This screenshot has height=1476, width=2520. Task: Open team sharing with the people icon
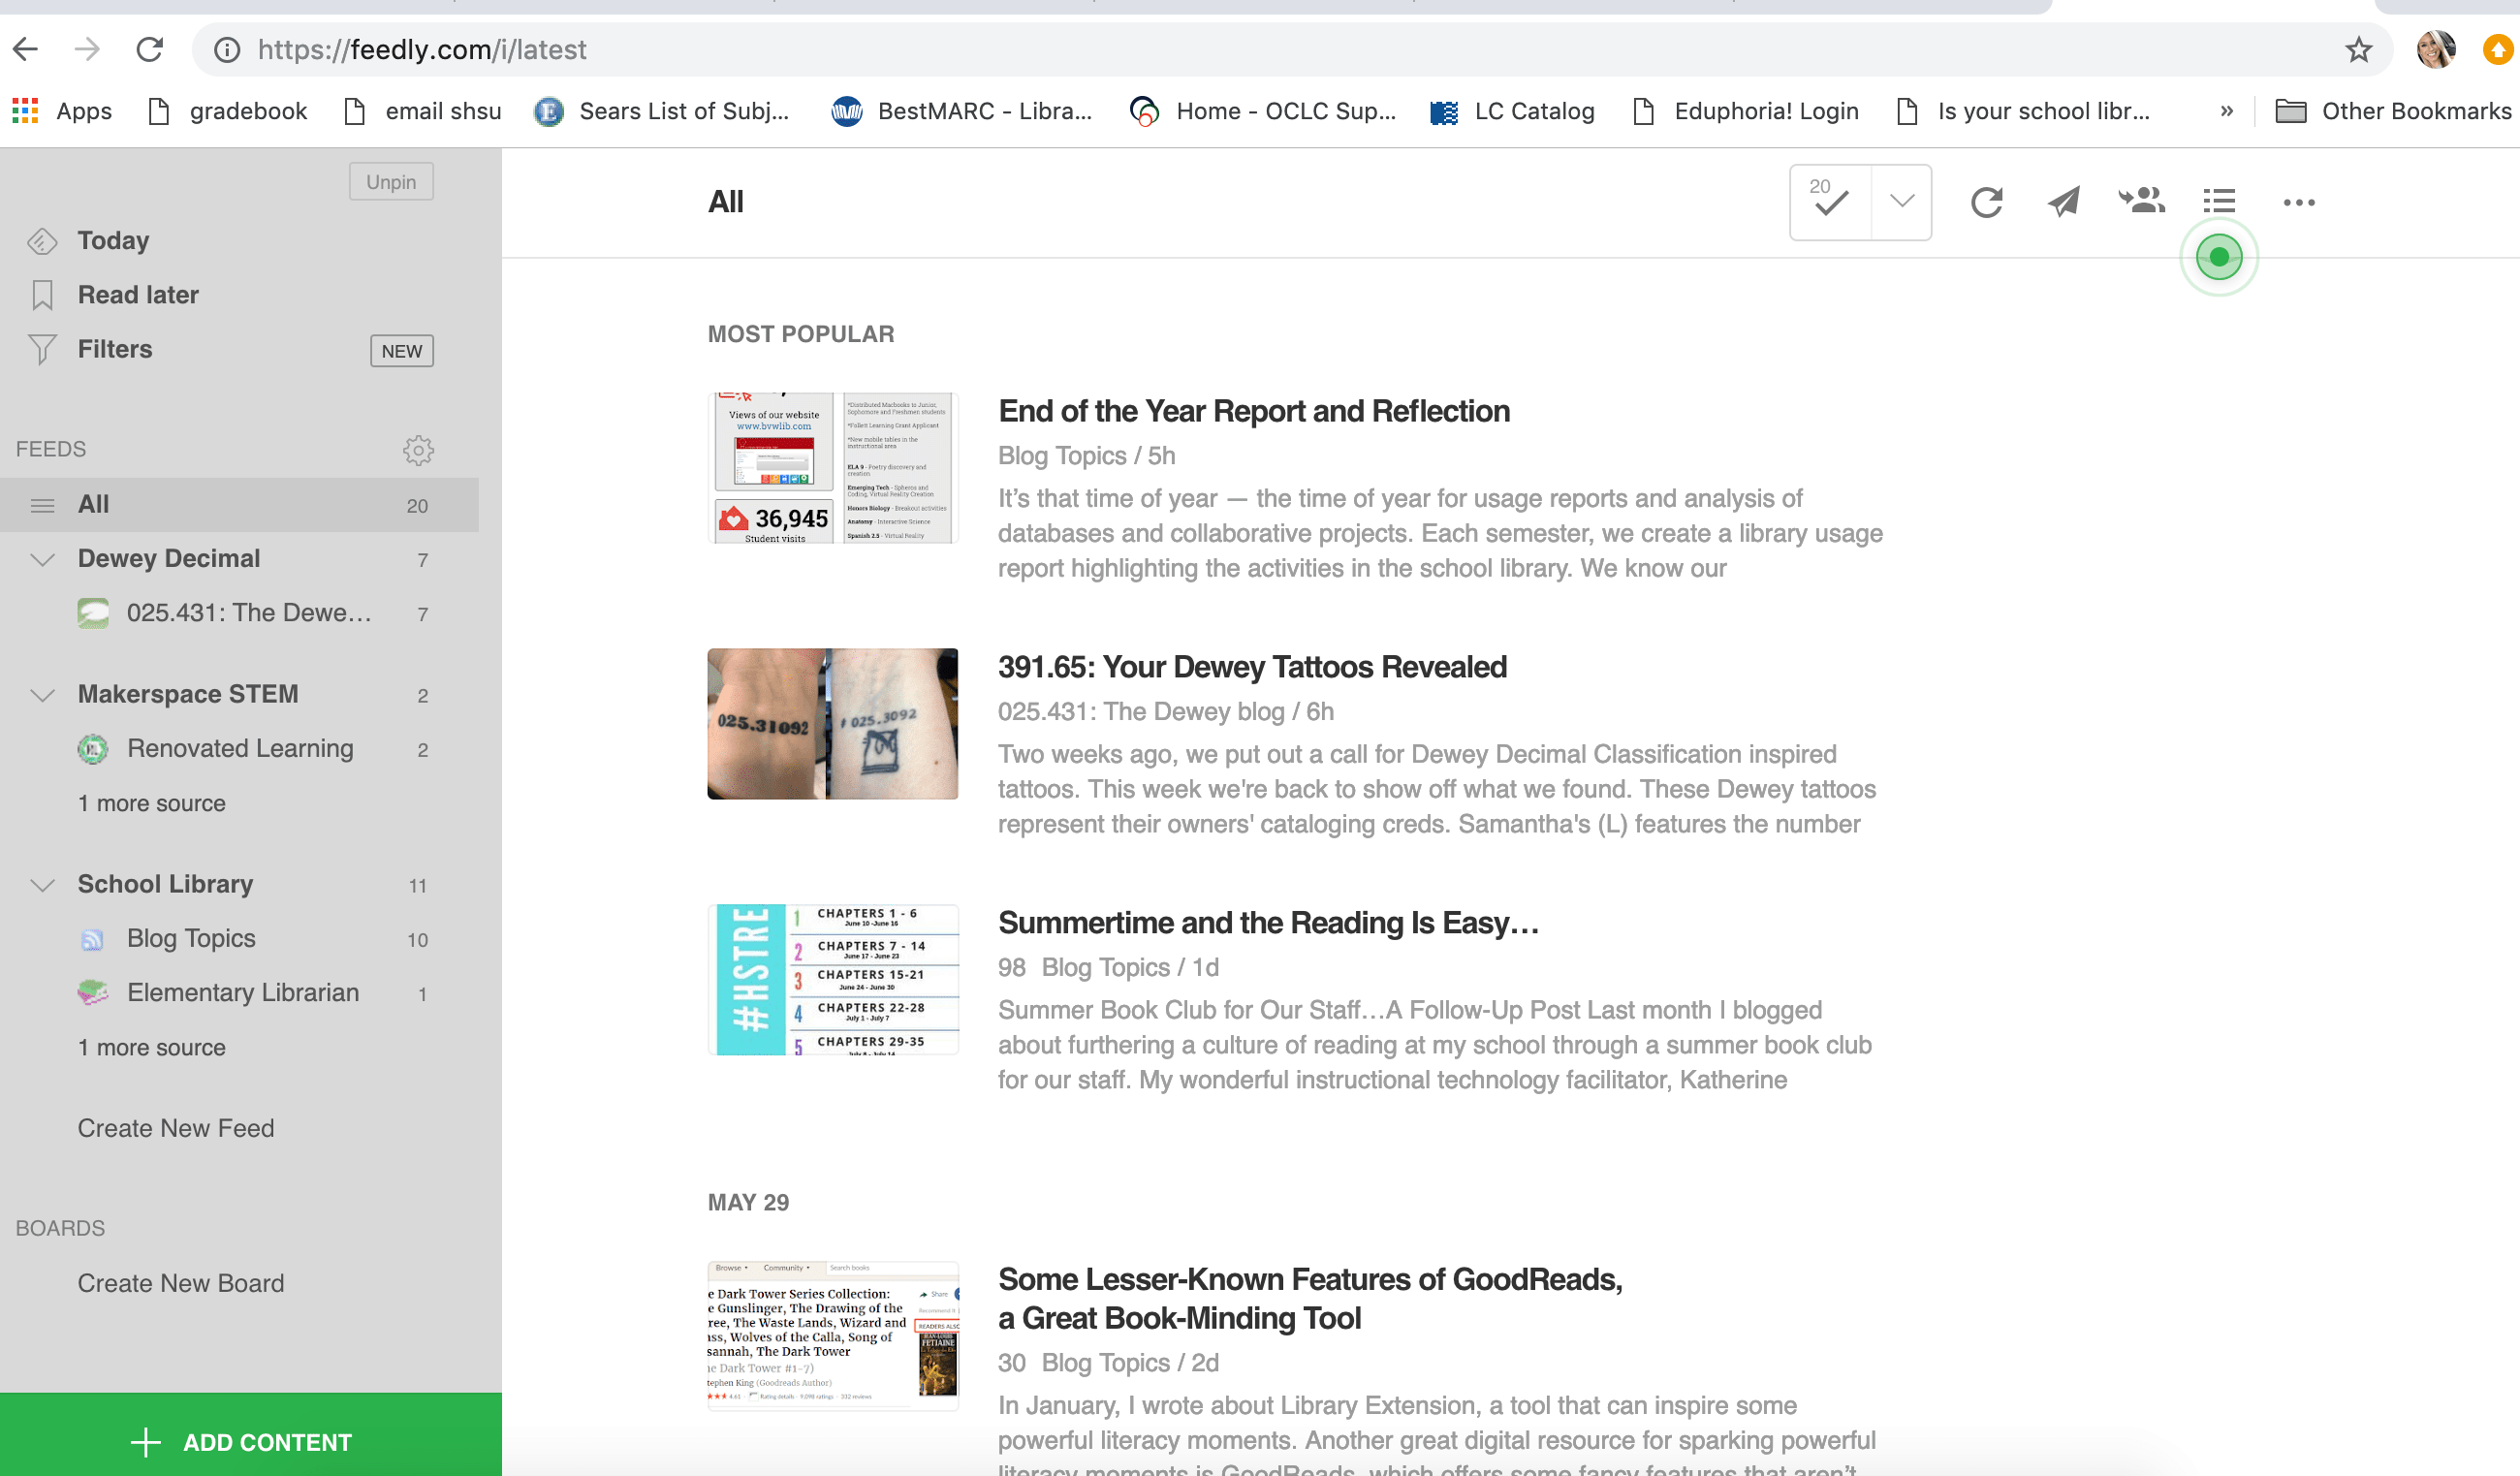tap(2141, 202)
